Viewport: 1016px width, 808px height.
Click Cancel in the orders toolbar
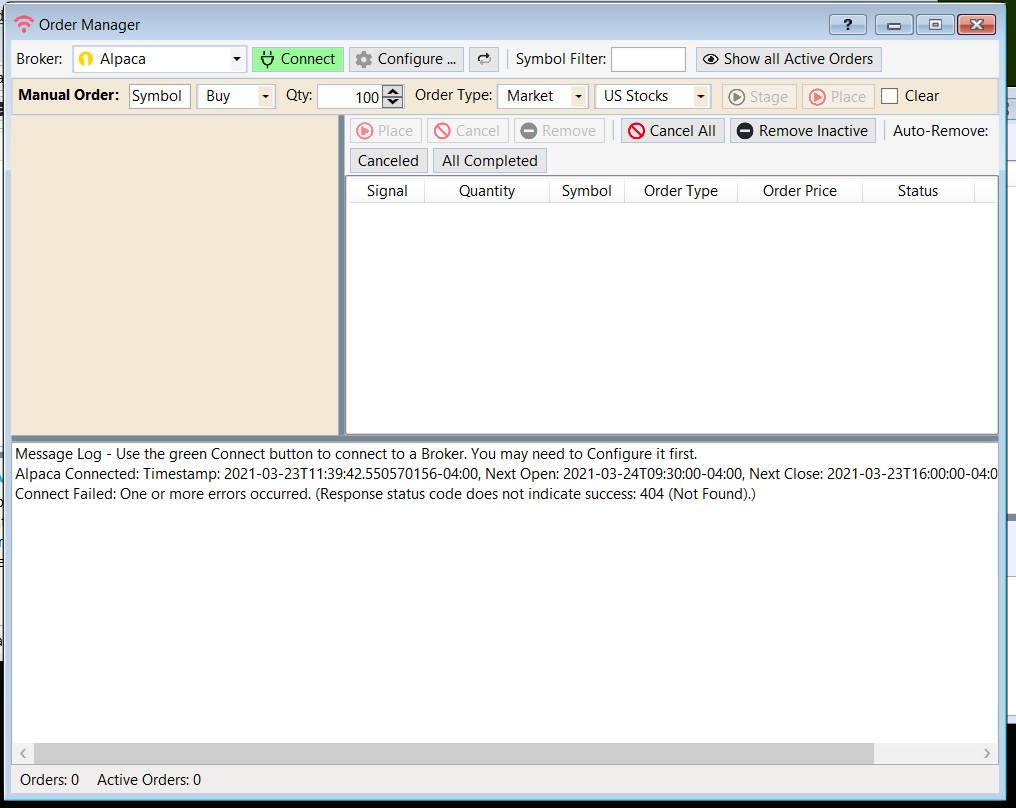click(x=467, y=131)
